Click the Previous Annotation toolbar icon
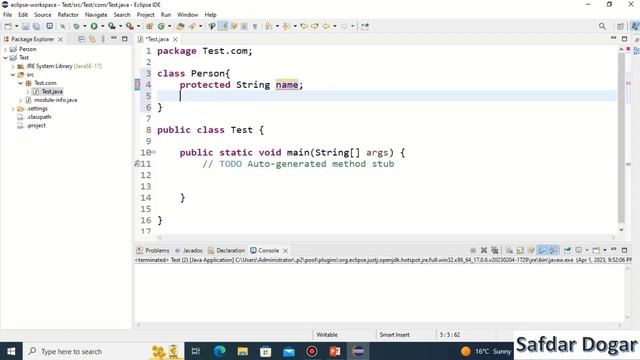The width and height of the screenshot is (640, 360). point(286,26)
